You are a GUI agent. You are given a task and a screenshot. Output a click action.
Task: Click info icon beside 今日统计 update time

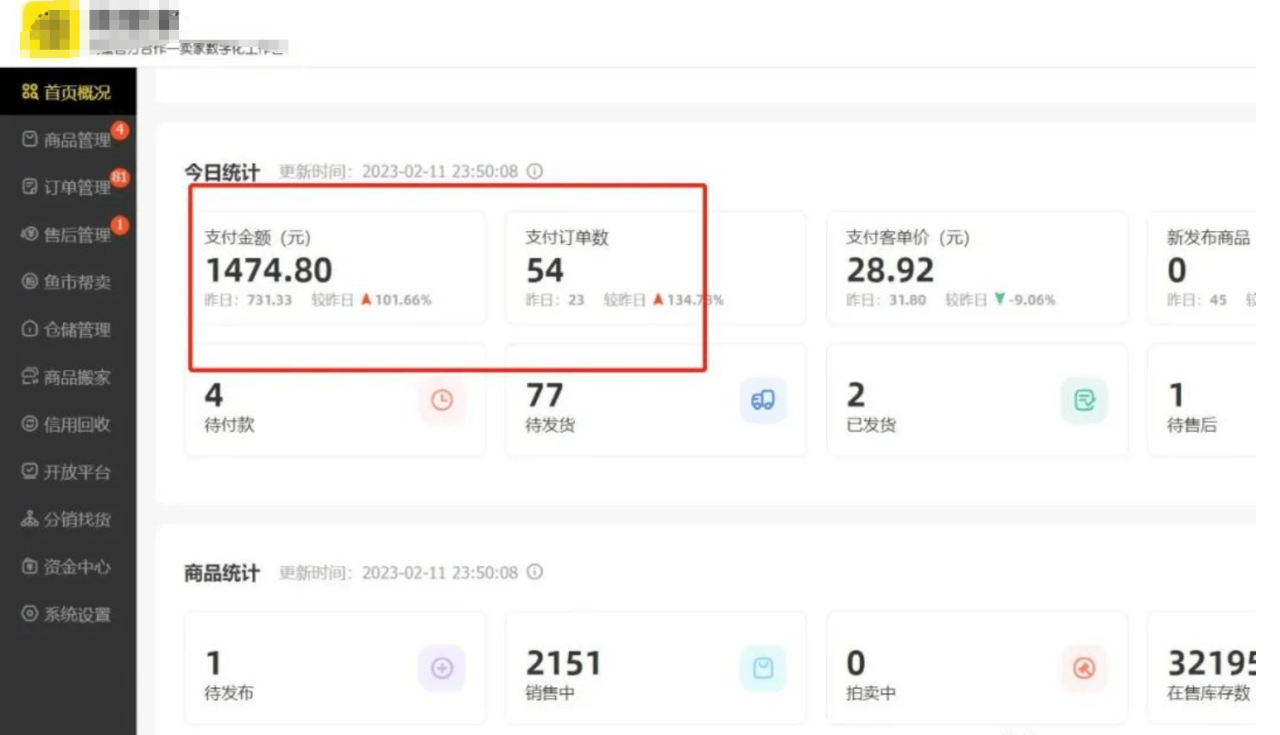pos(535,171)
